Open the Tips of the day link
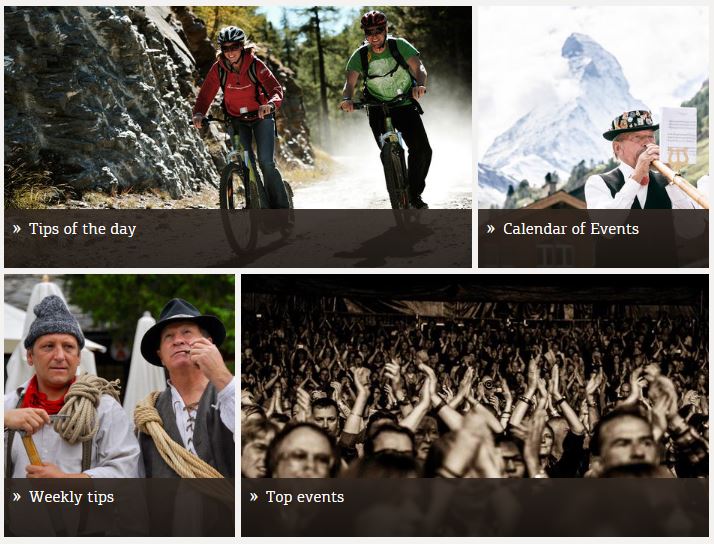This screenshot has height=544, width=714. click(x=82, y=229)
